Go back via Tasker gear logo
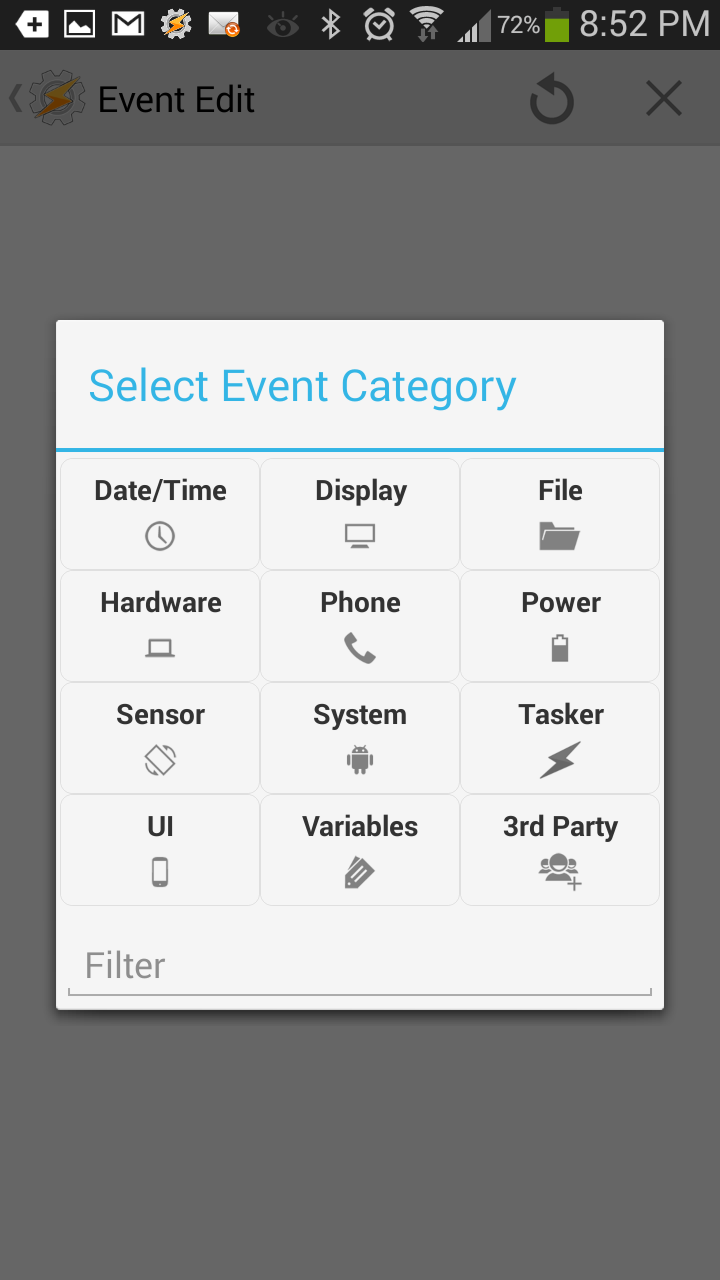This screenshot has height=1280, width=720. tap(50, 98)
